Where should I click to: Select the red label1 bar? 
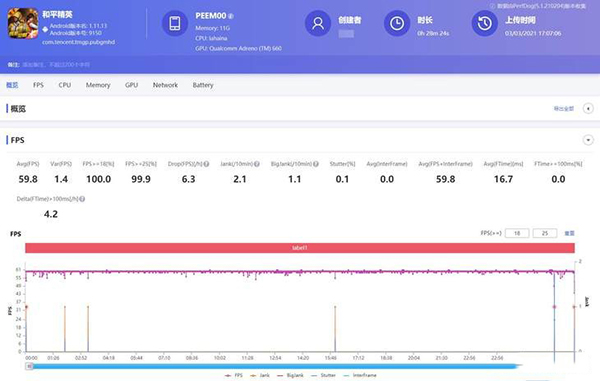(x=300, y=248)
